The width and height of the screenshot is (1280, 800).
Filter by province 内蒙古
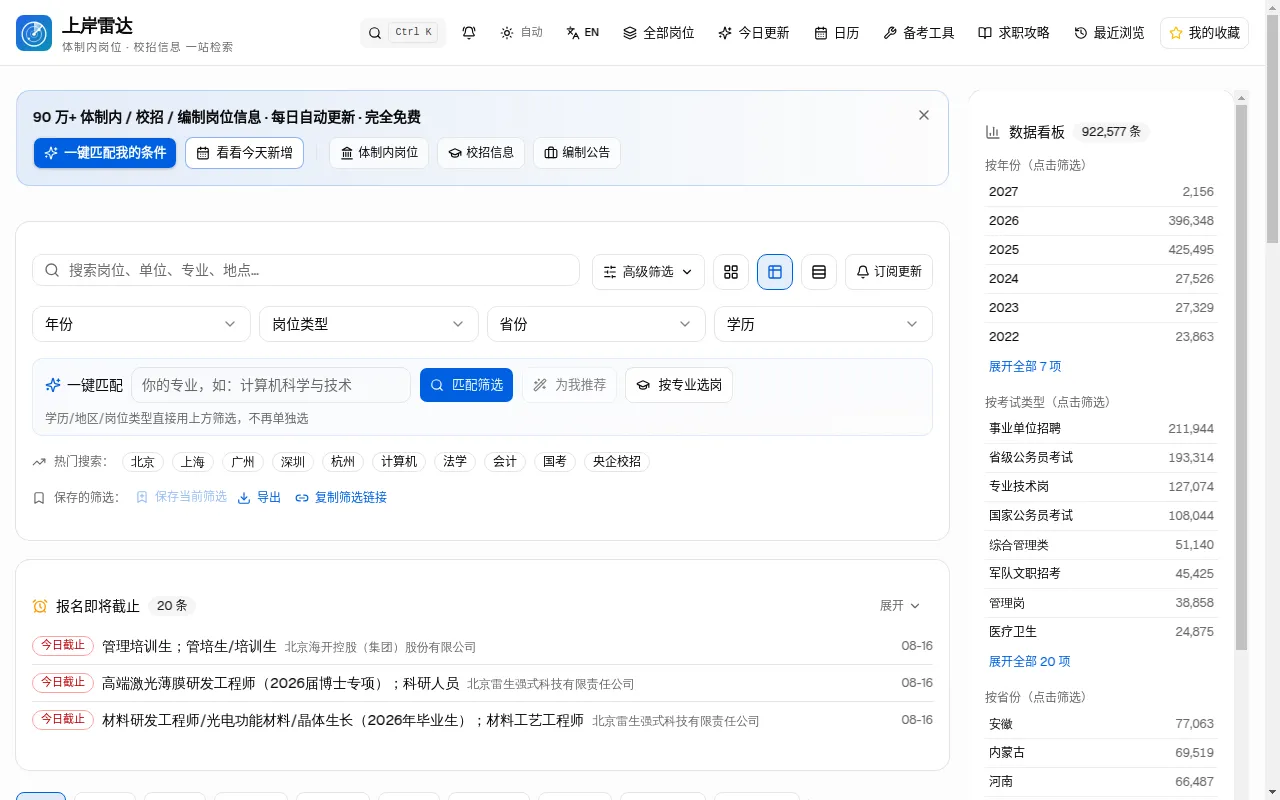1101,753
